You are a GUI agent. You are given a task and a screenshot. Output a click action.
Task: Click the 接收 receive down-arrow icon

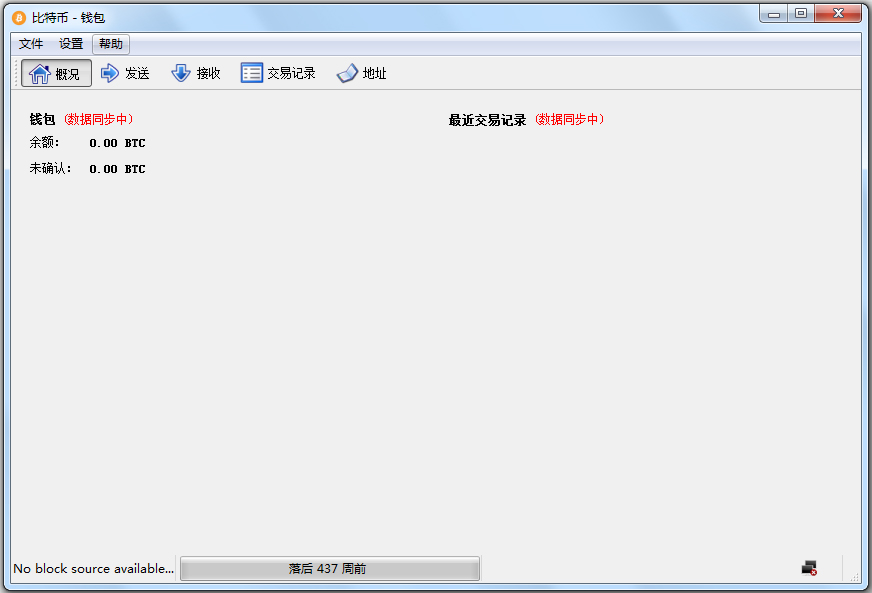coord(181,73)
